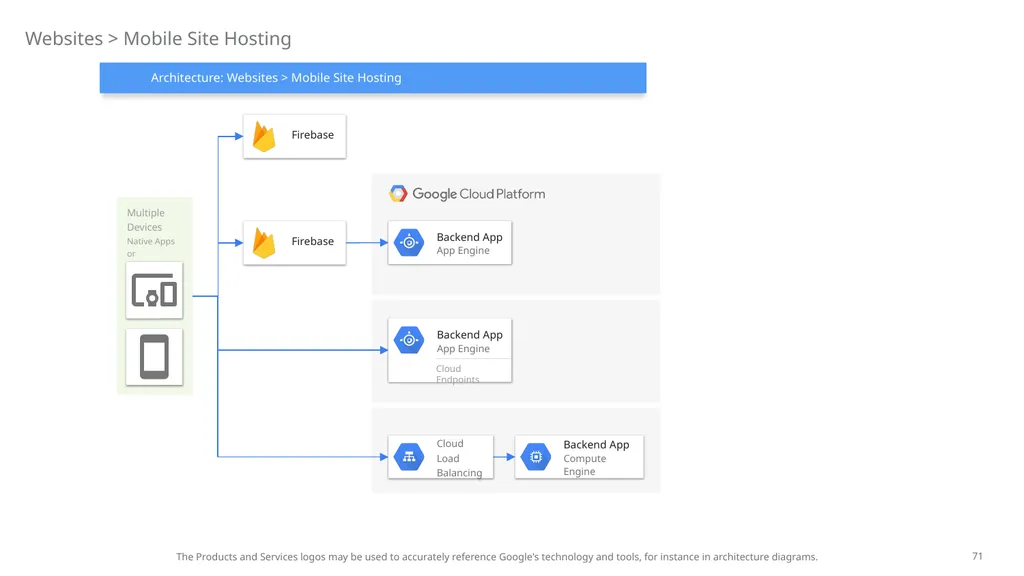Click the tablet device icon tile

154,357
